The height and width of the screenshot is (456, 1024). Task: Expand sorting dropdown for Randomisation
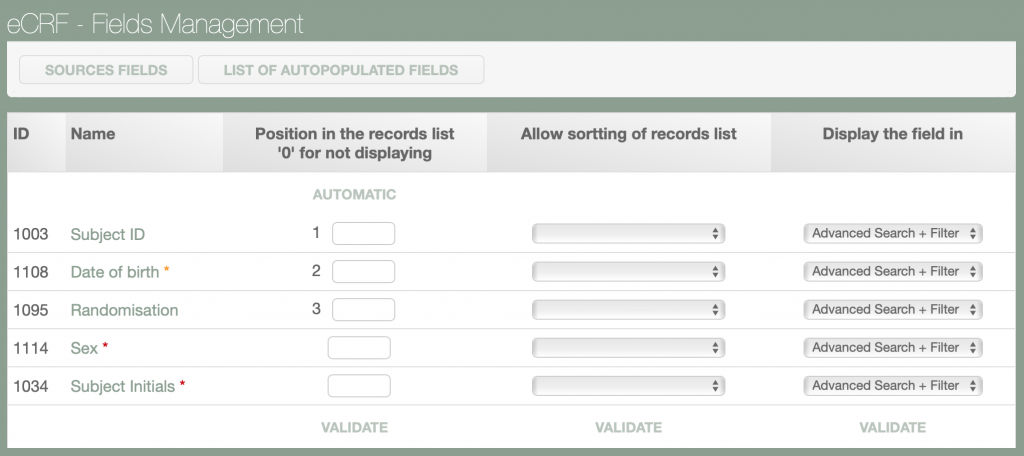(628, 310)
